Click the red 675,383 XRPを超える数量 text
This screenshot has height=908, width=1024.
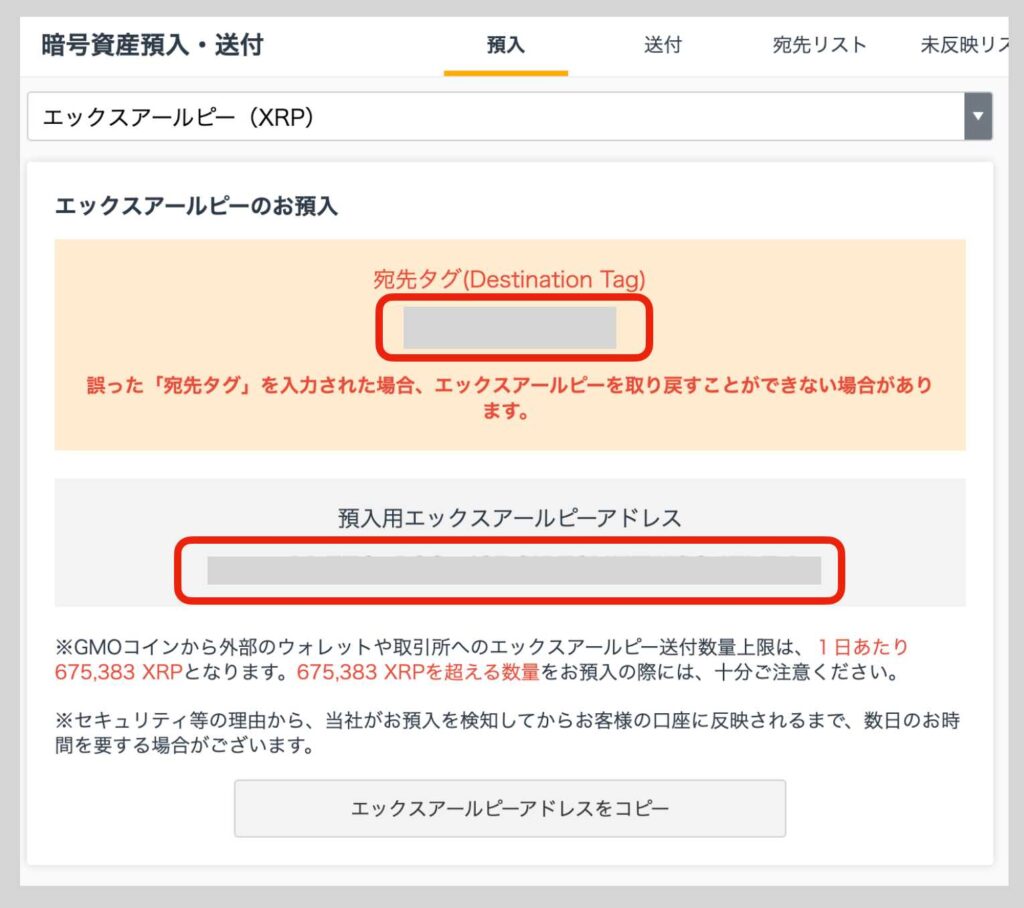[417, 672]
